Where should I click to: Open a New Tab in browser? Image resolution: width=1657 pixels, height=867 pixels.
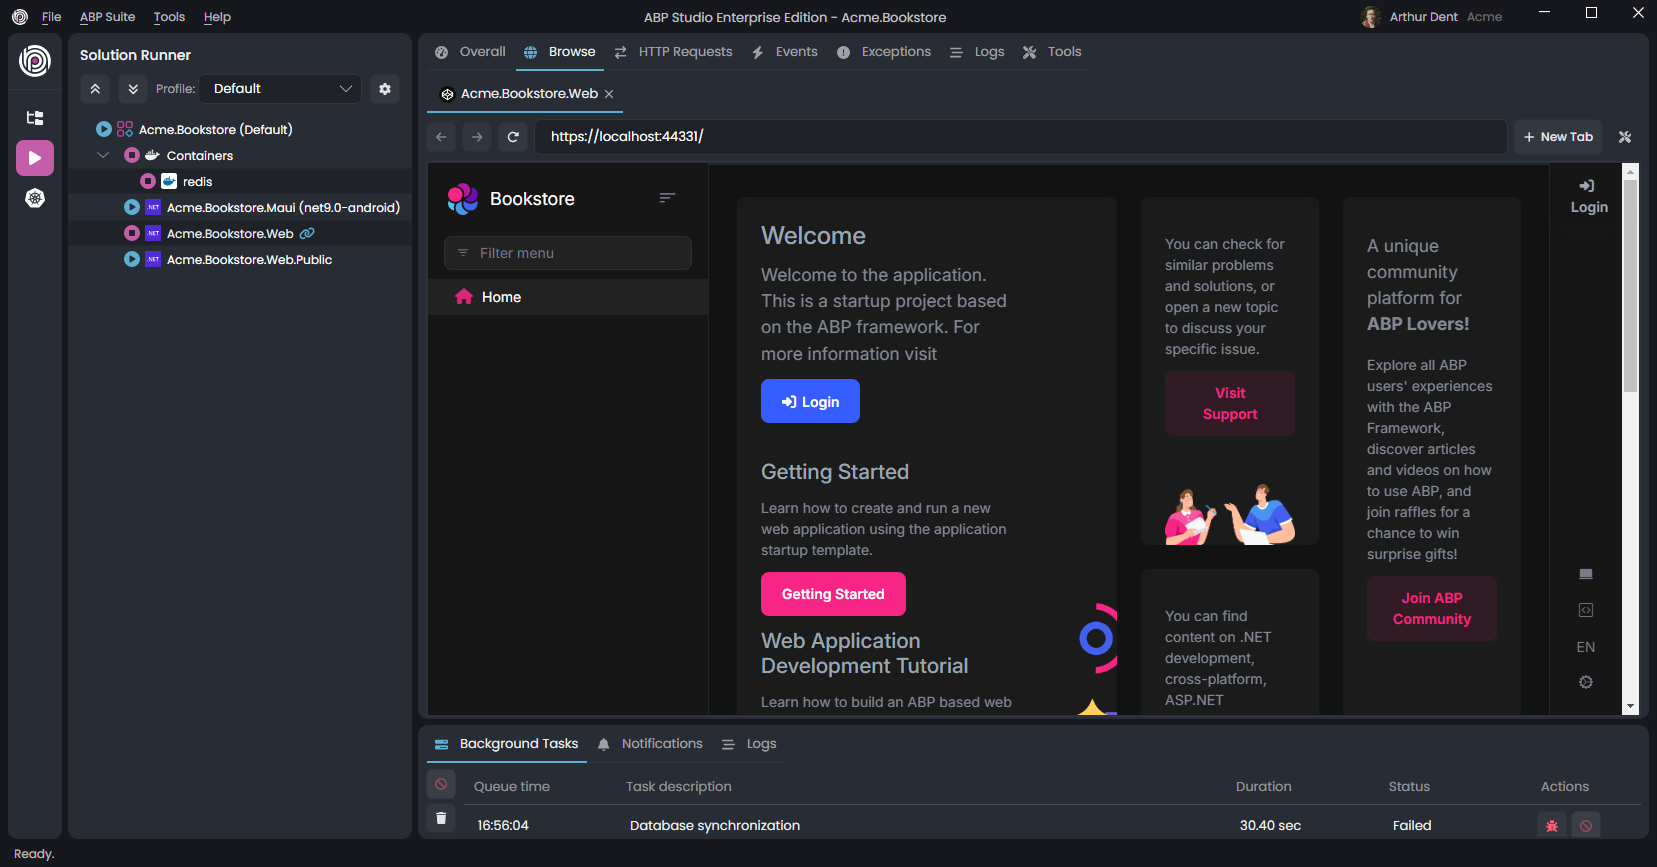tap(1558, 137)
